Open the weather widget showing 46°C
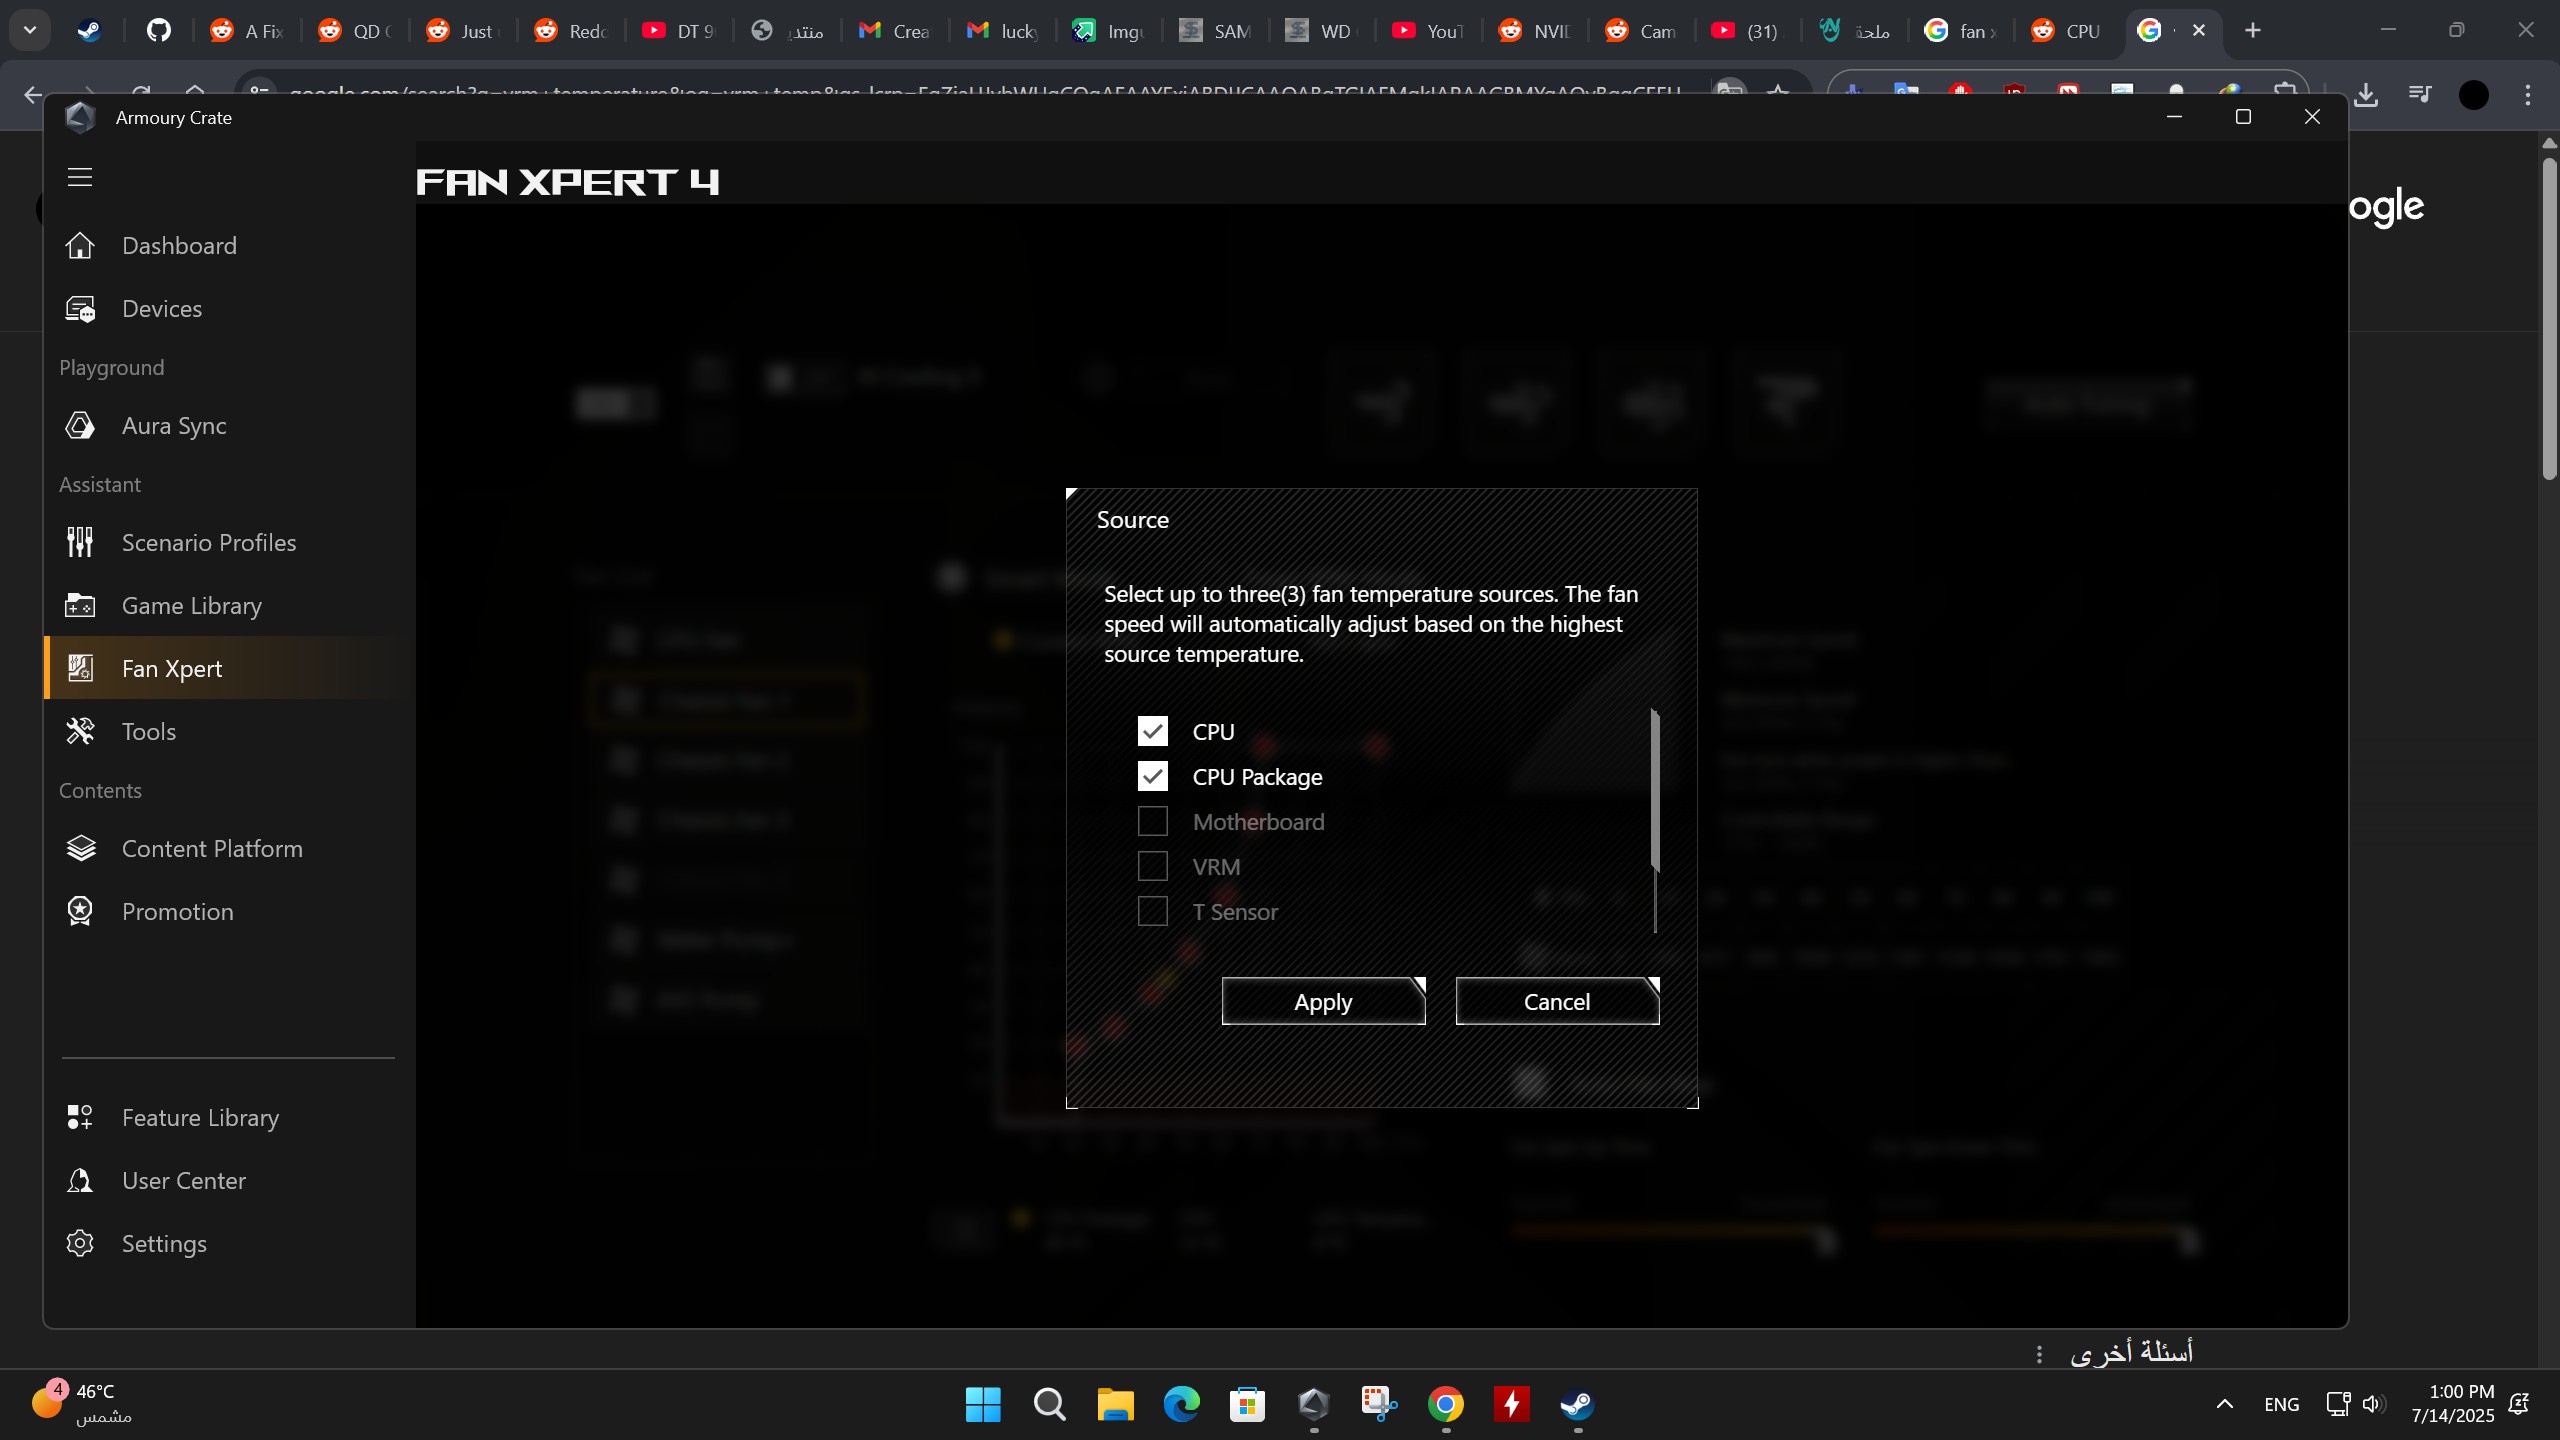The width and height of the screenshot is (2560, 1440). tap(82, 1404)
